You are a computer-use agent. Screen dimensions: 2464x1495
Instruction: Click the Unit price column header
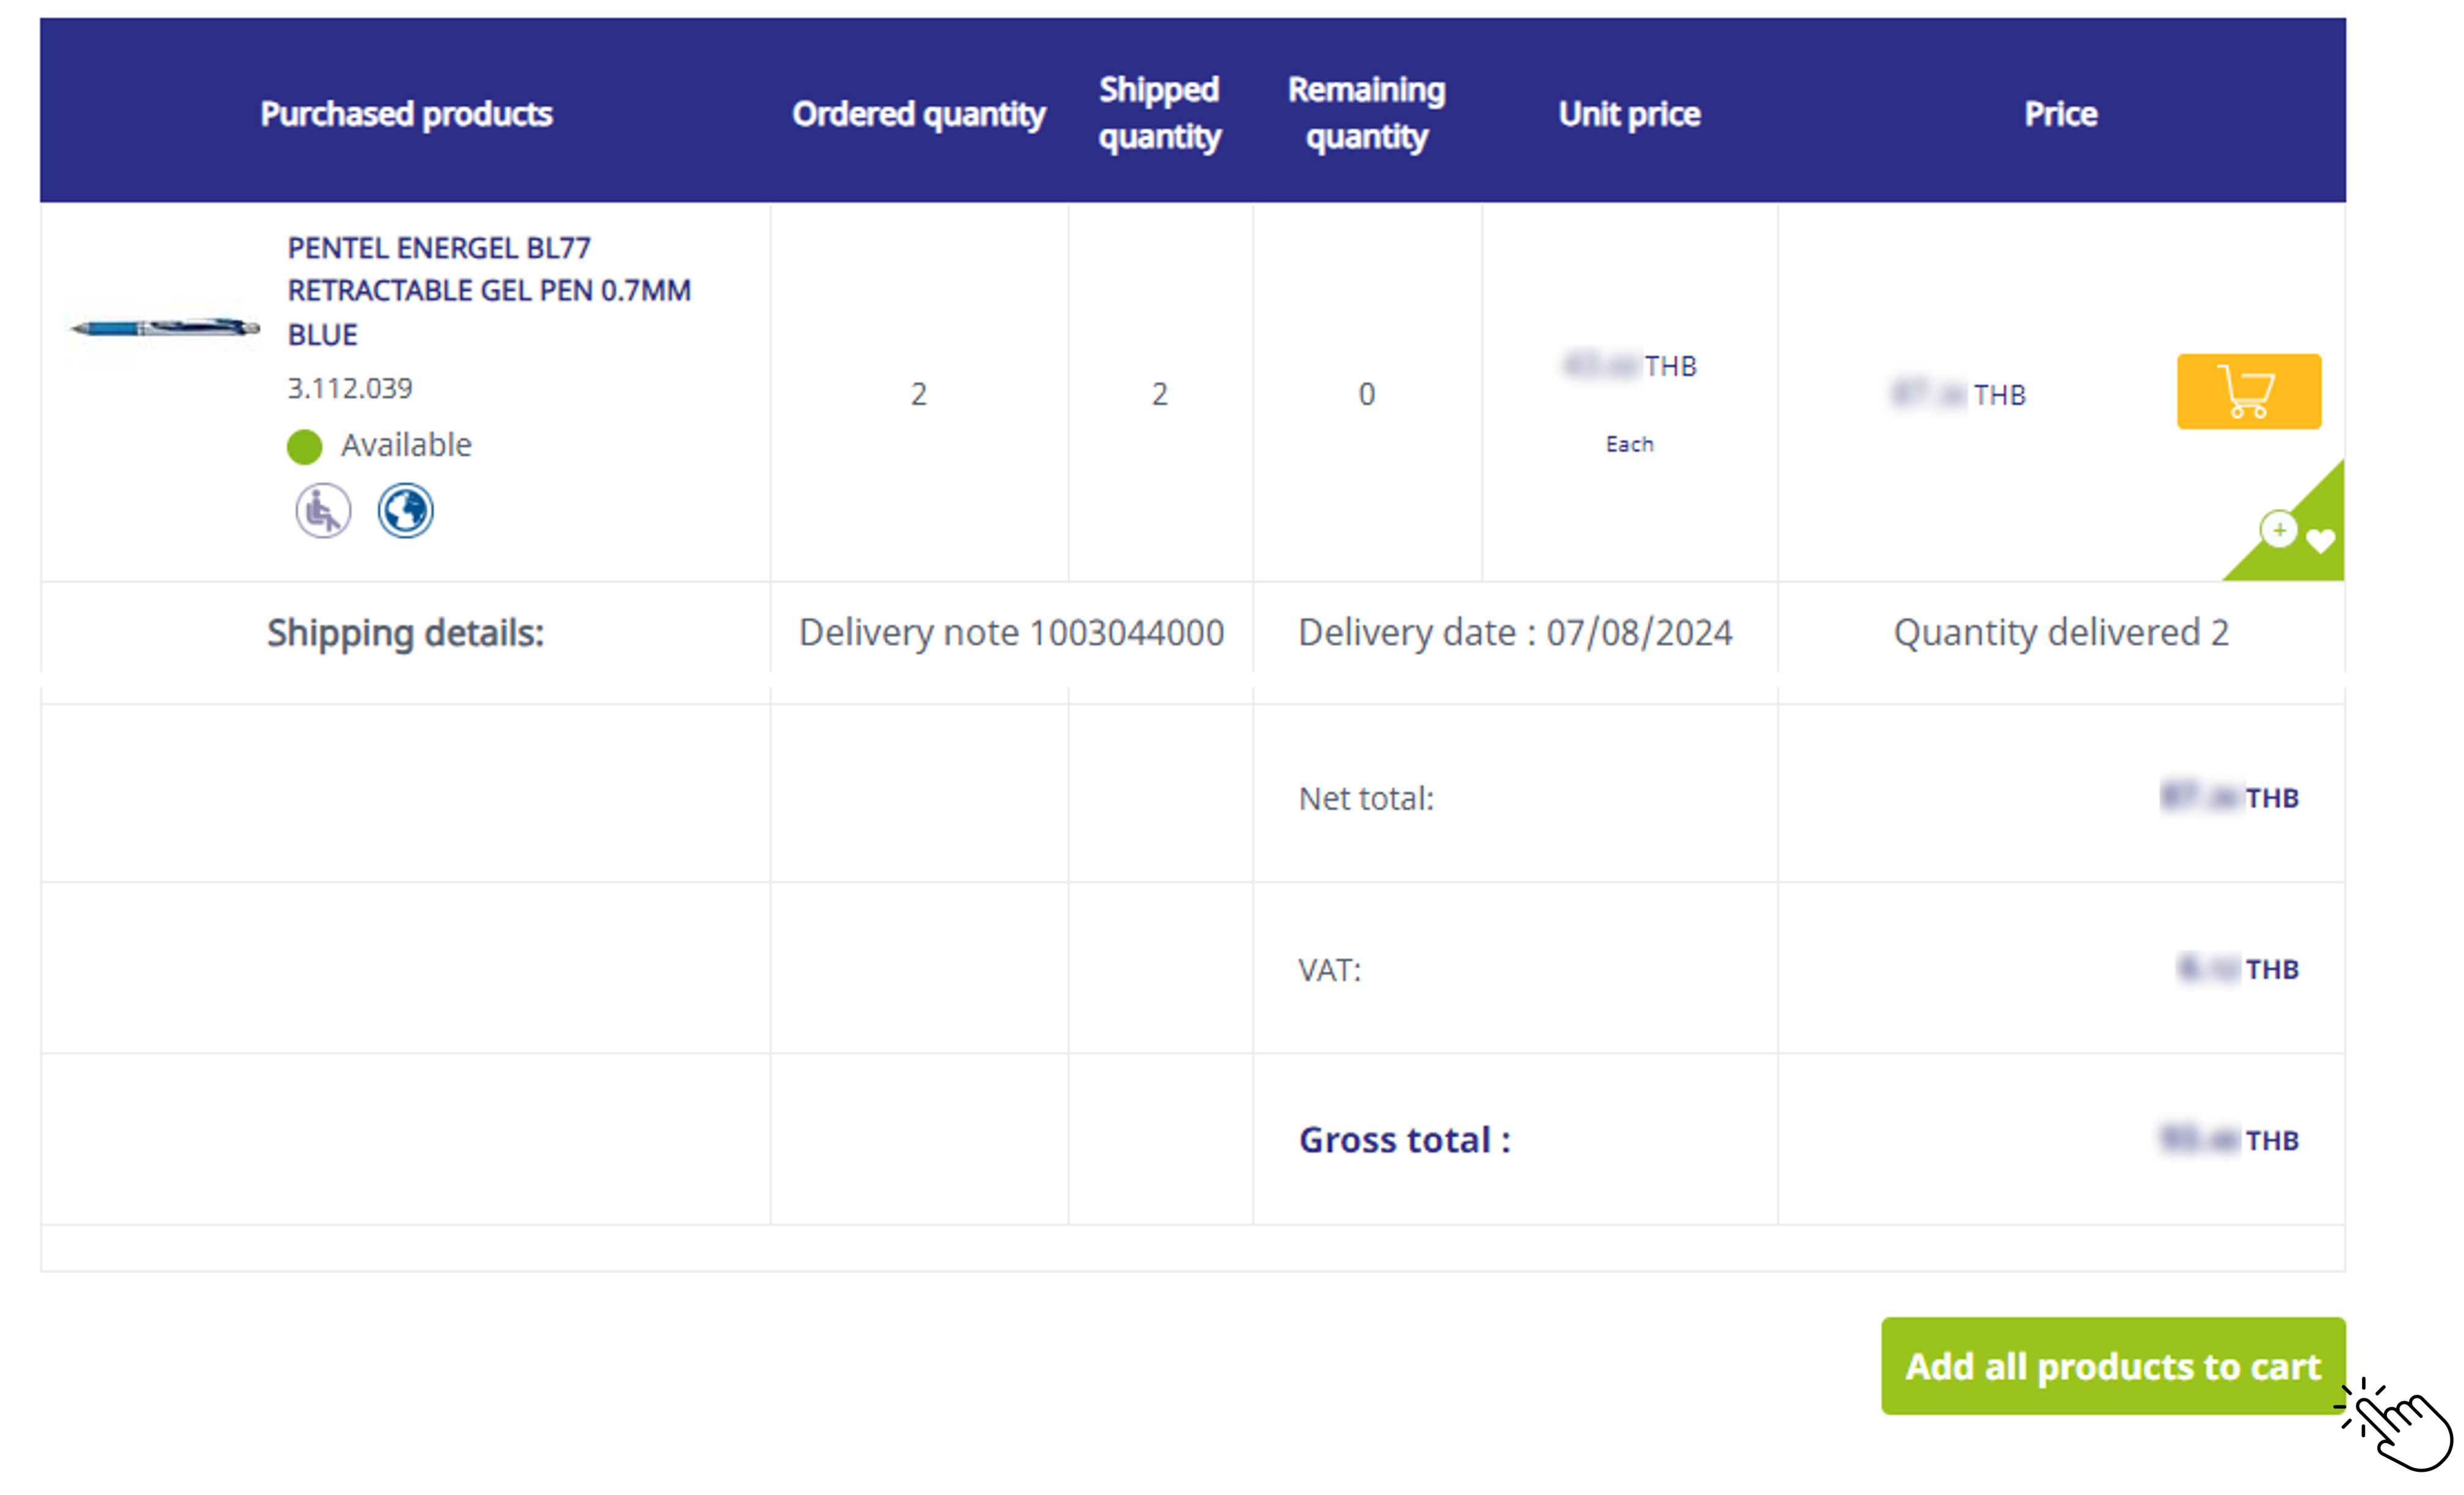(1629, 113)
